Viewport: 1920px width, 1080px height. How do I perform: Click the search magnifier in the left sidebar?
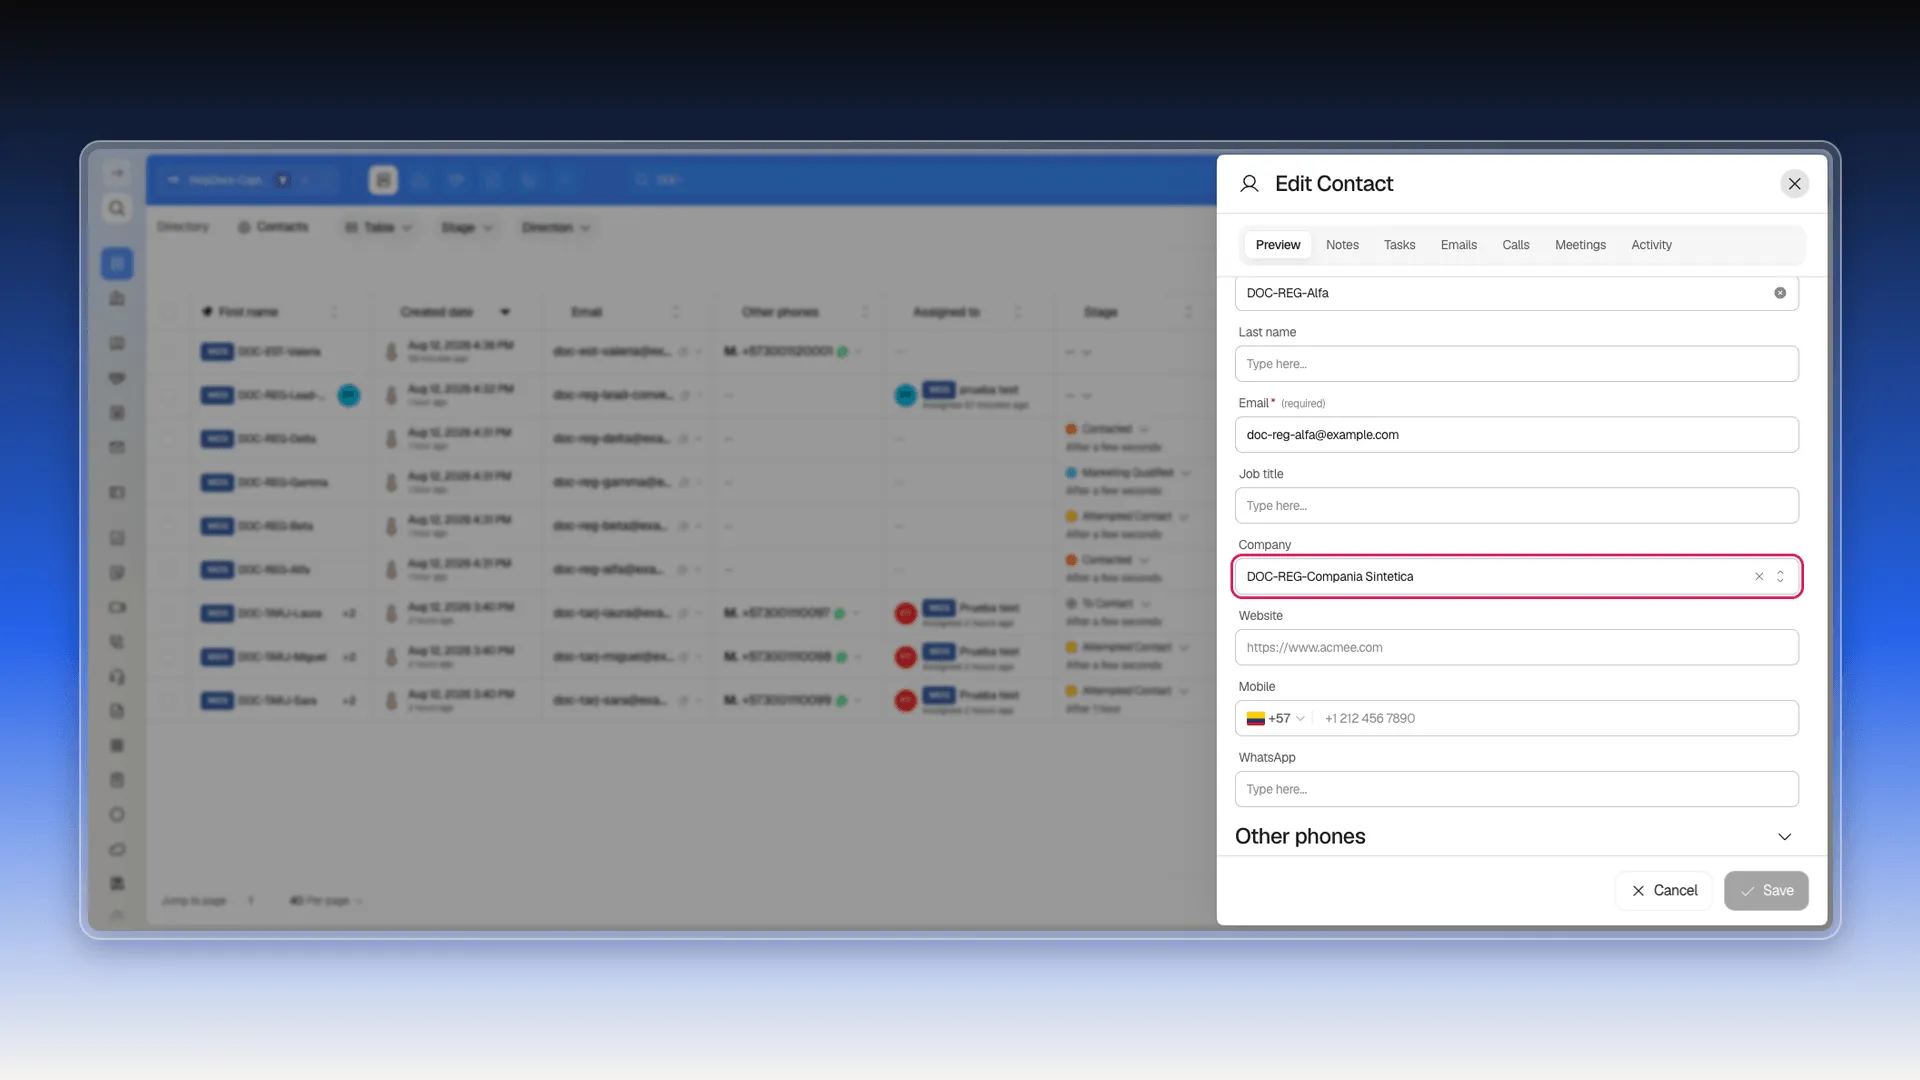pos(117,208)
